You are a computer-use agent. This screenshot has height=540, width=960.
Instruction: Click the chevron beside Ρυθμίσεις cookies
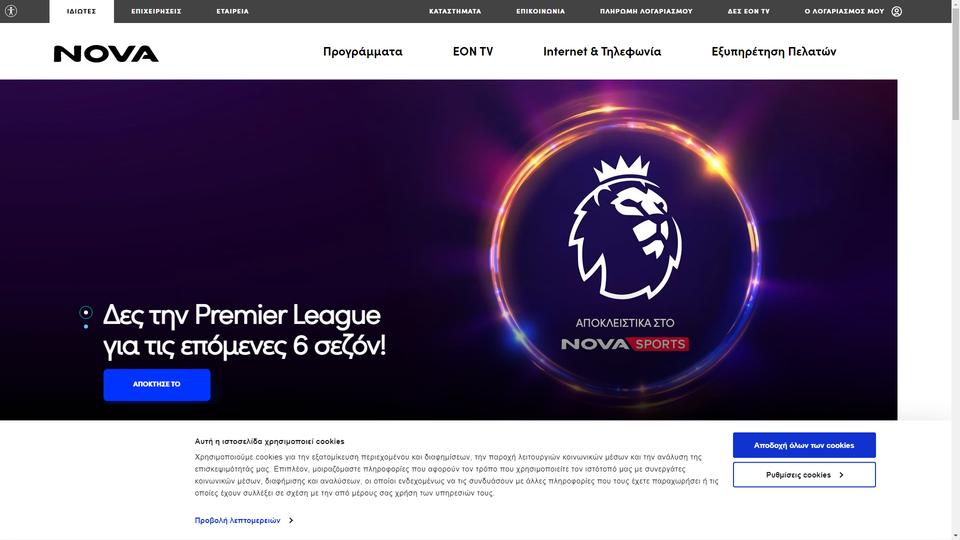tap(841, 475)
